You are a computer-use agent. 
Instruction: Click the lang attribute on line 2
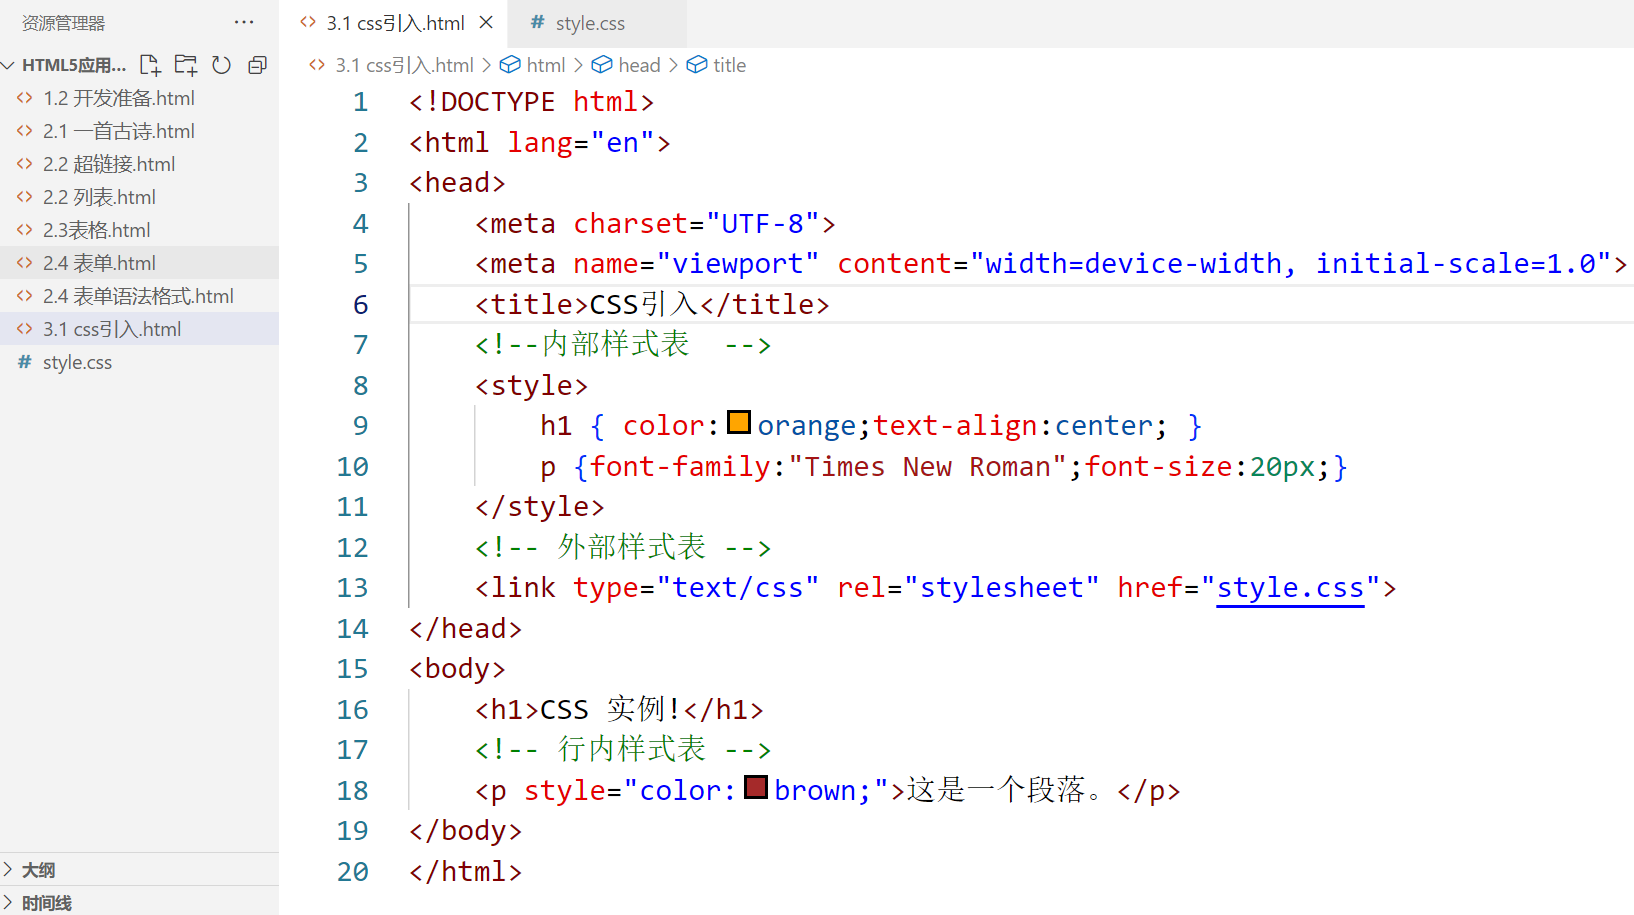click(x=540, y=143)
